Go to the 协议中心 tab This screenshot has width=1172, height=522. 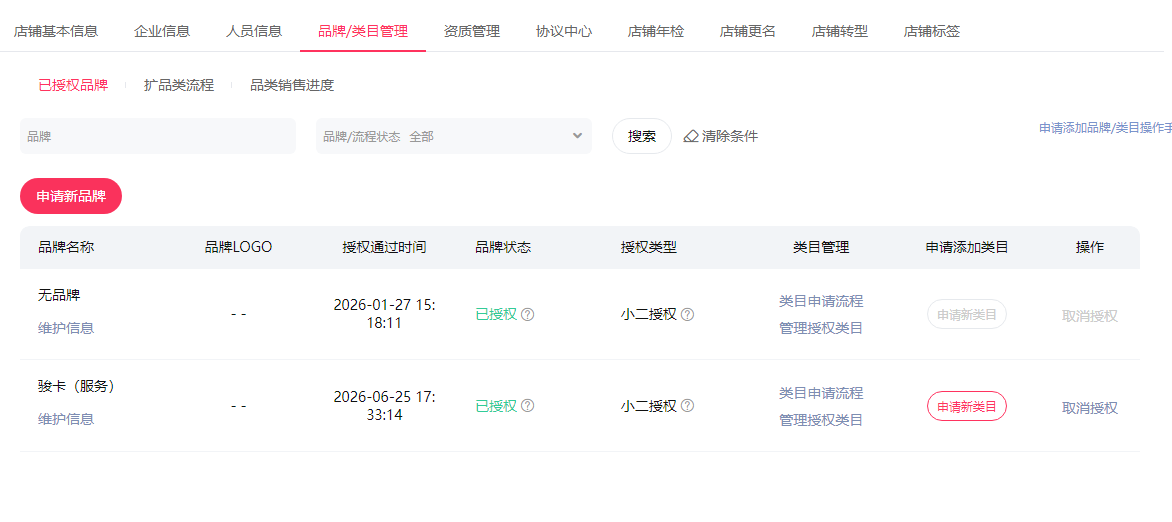pos(564,31)
